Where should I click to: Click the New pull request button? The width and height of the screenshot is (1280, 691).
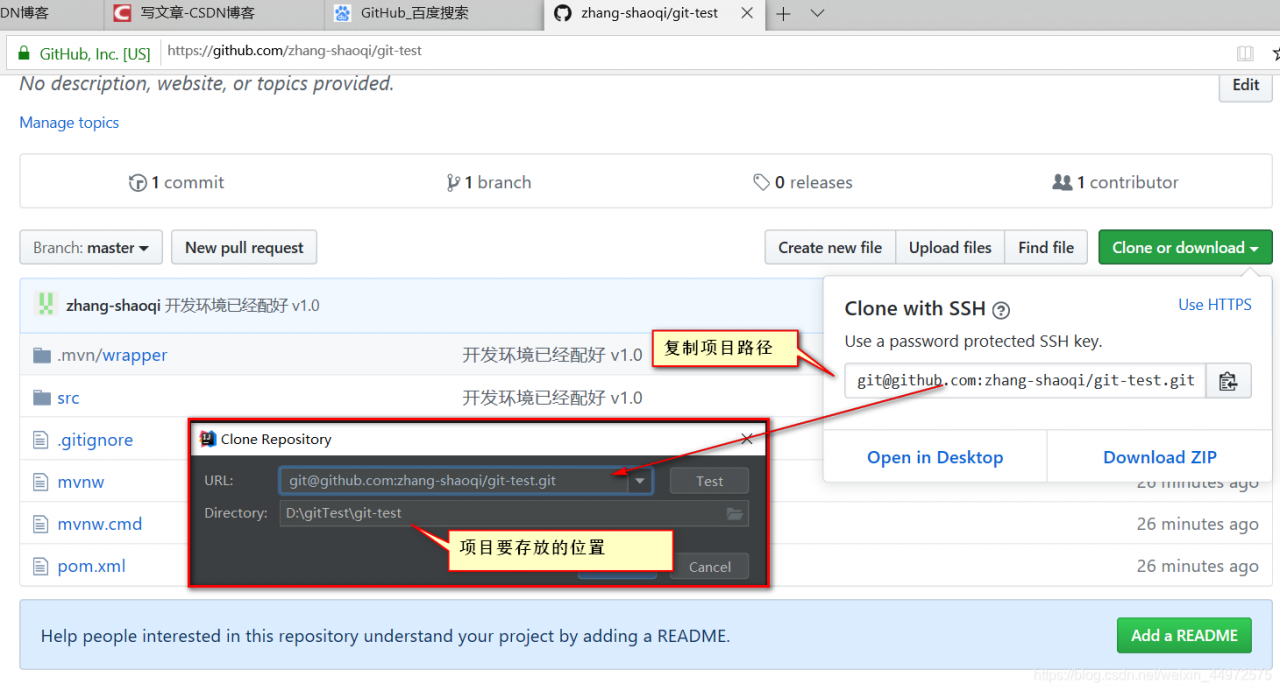[244, 248]
